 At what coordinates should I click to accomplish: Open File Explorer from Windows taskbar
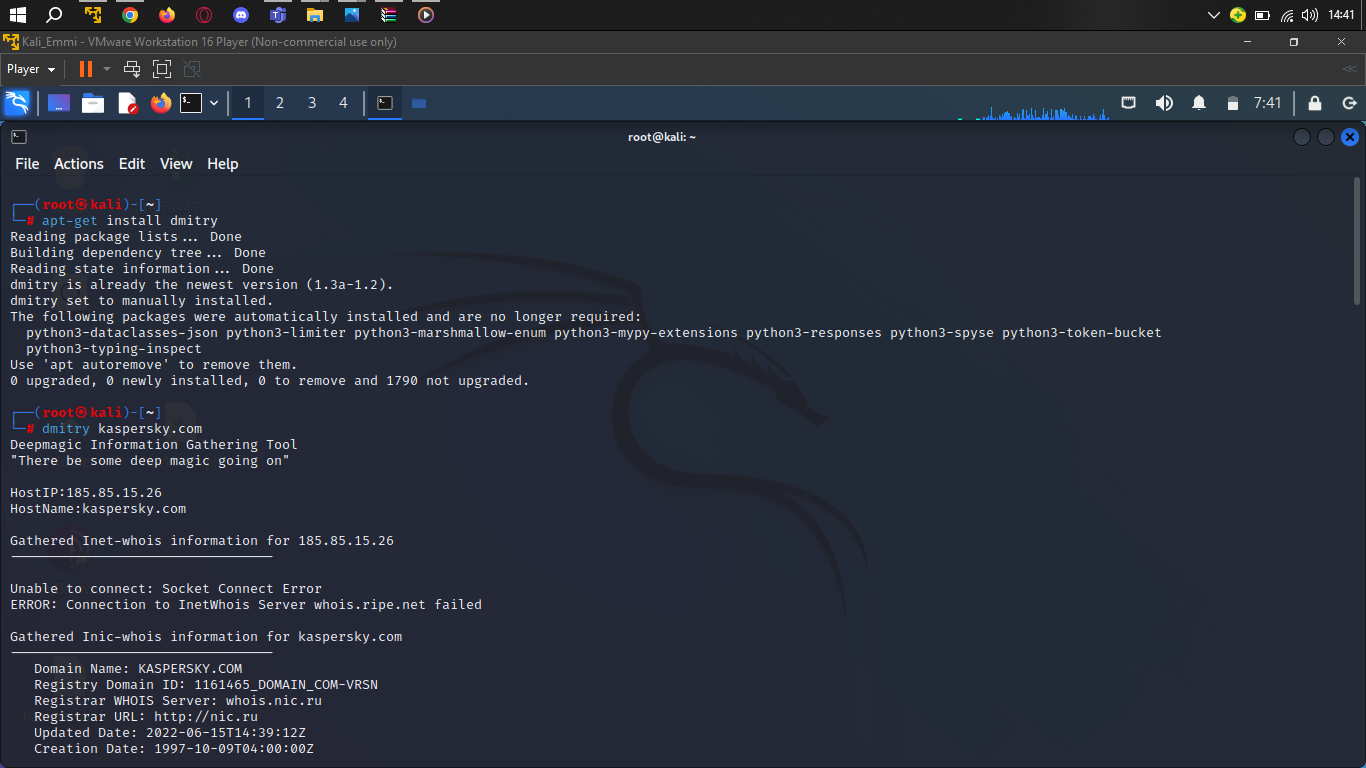point(315,15)
